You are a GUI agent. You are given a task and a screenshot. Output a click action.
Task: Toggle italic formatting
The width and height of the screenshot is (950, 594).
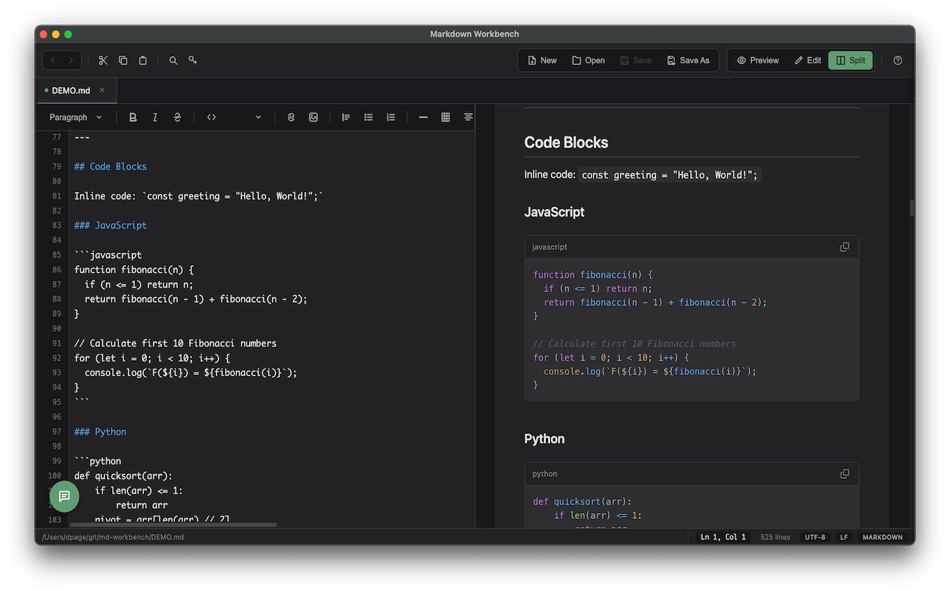(x=155, y=117)
